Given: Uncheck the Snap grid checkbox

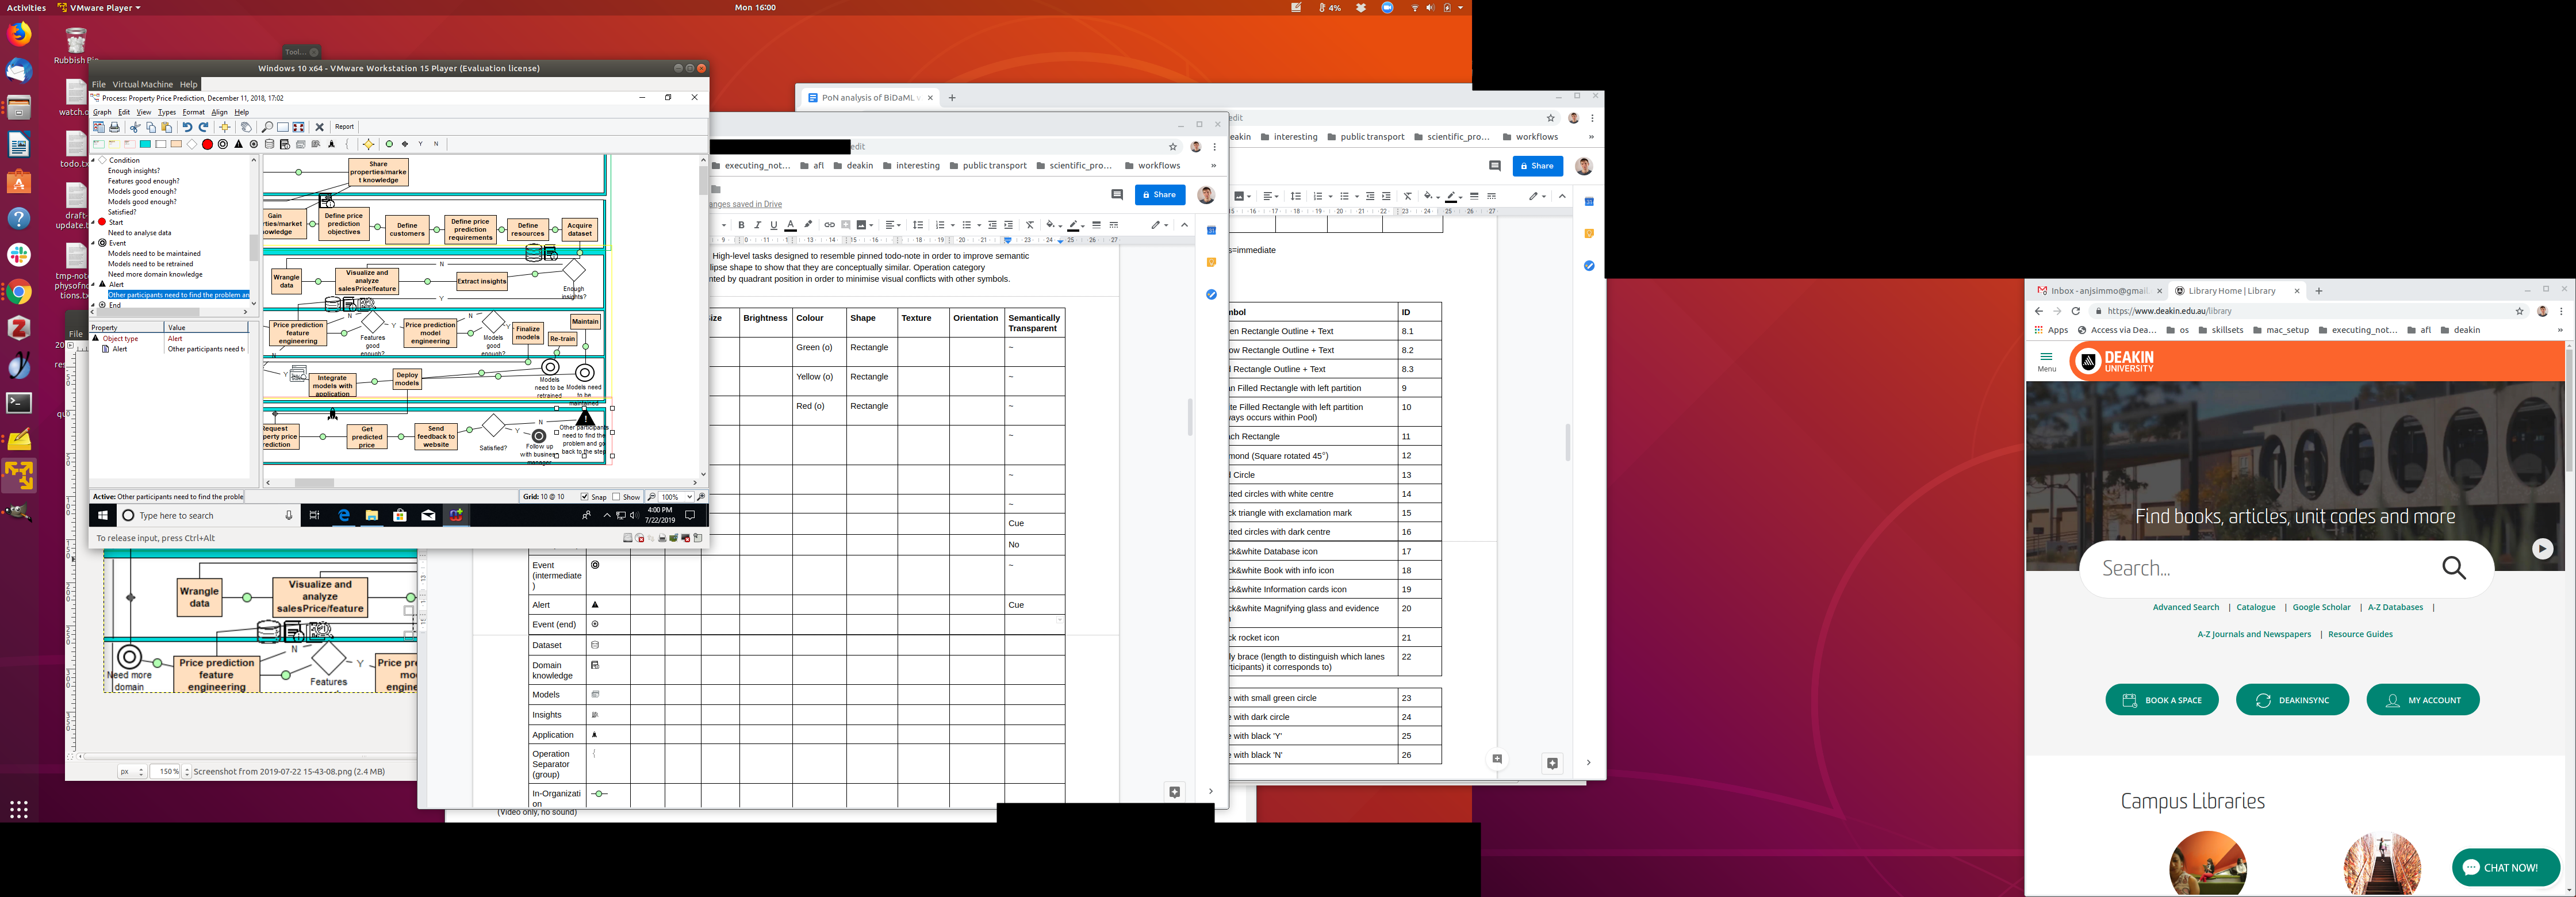Looking at the screenshot, I should (584, 497).
